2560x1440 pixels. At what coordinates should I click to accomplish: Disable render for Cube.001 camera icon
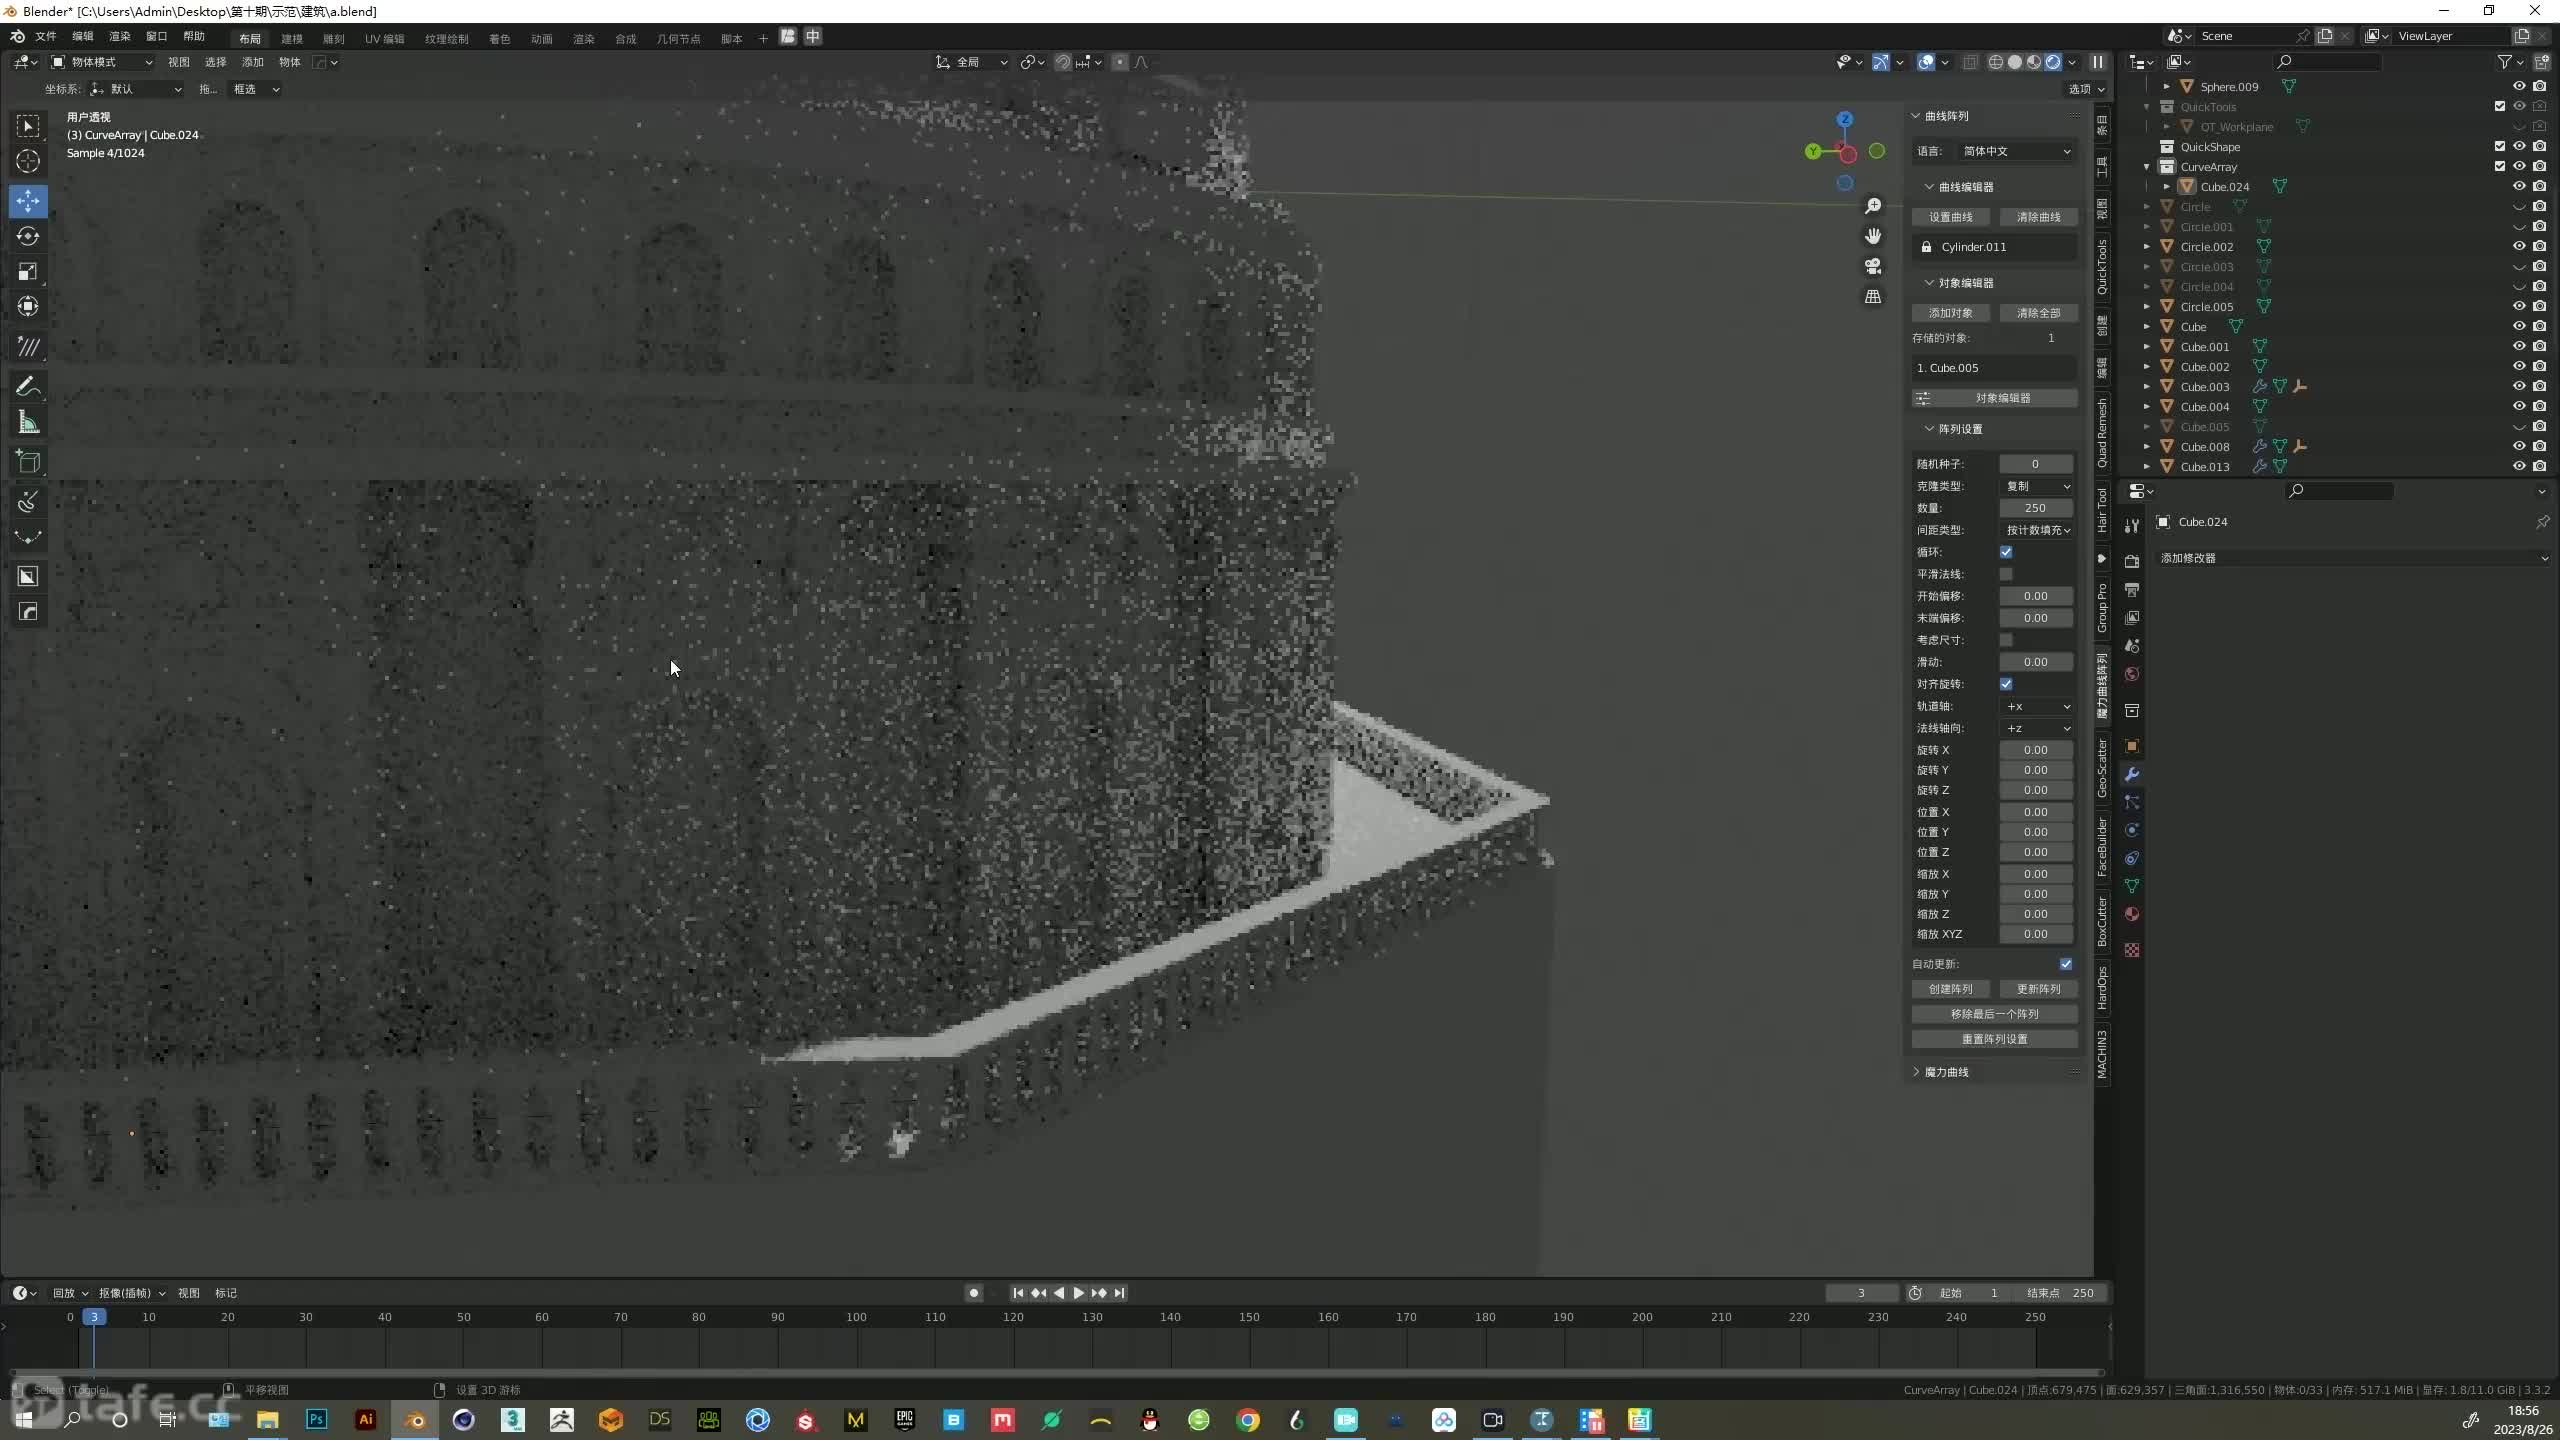click(x=2539, y=347)
